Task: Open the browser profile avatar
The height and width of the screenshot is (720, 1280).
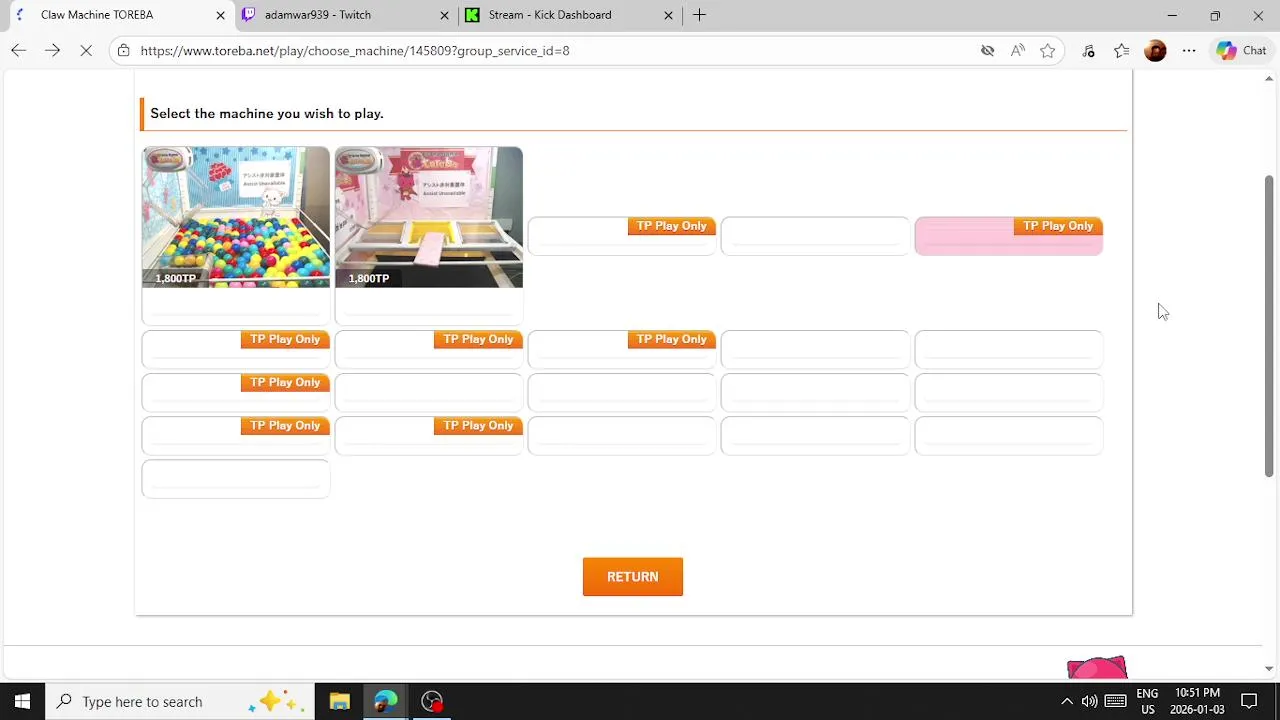Action: coord(1155,50)
